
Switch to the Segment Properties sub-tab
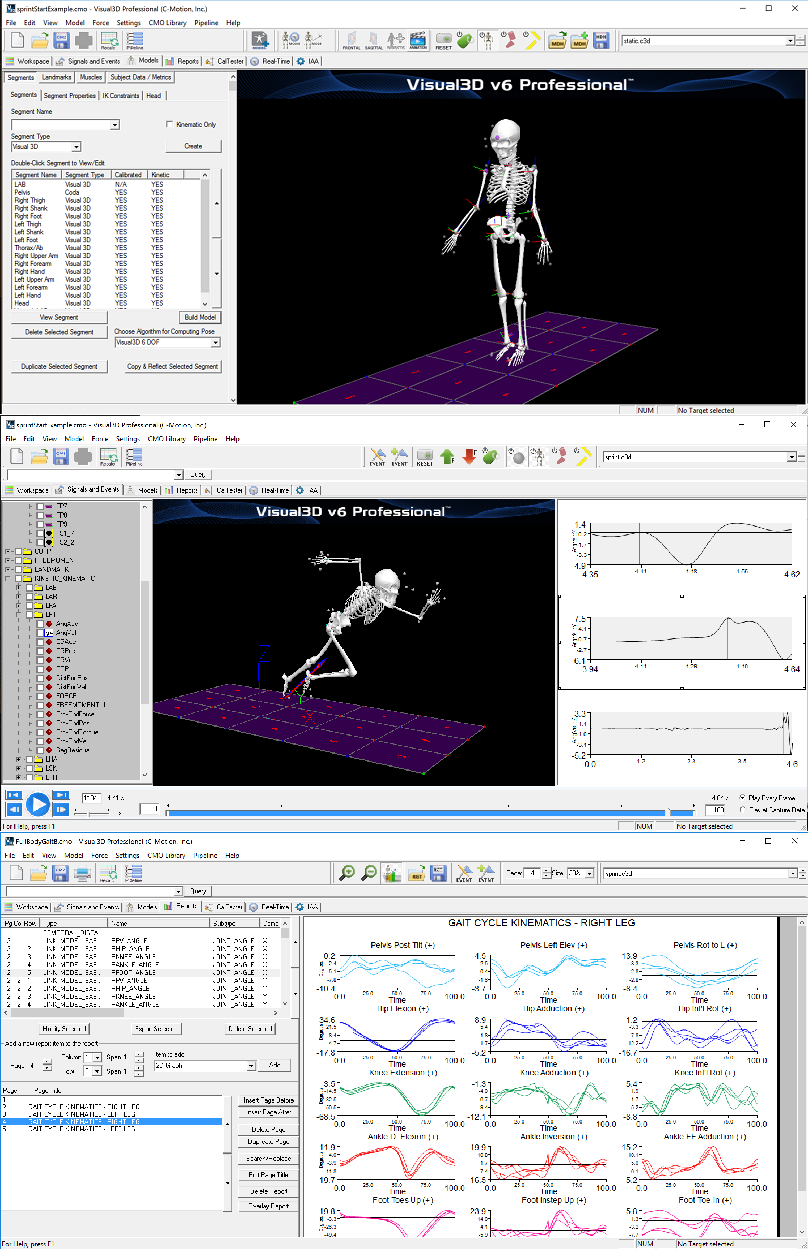(x=70, y=96)
